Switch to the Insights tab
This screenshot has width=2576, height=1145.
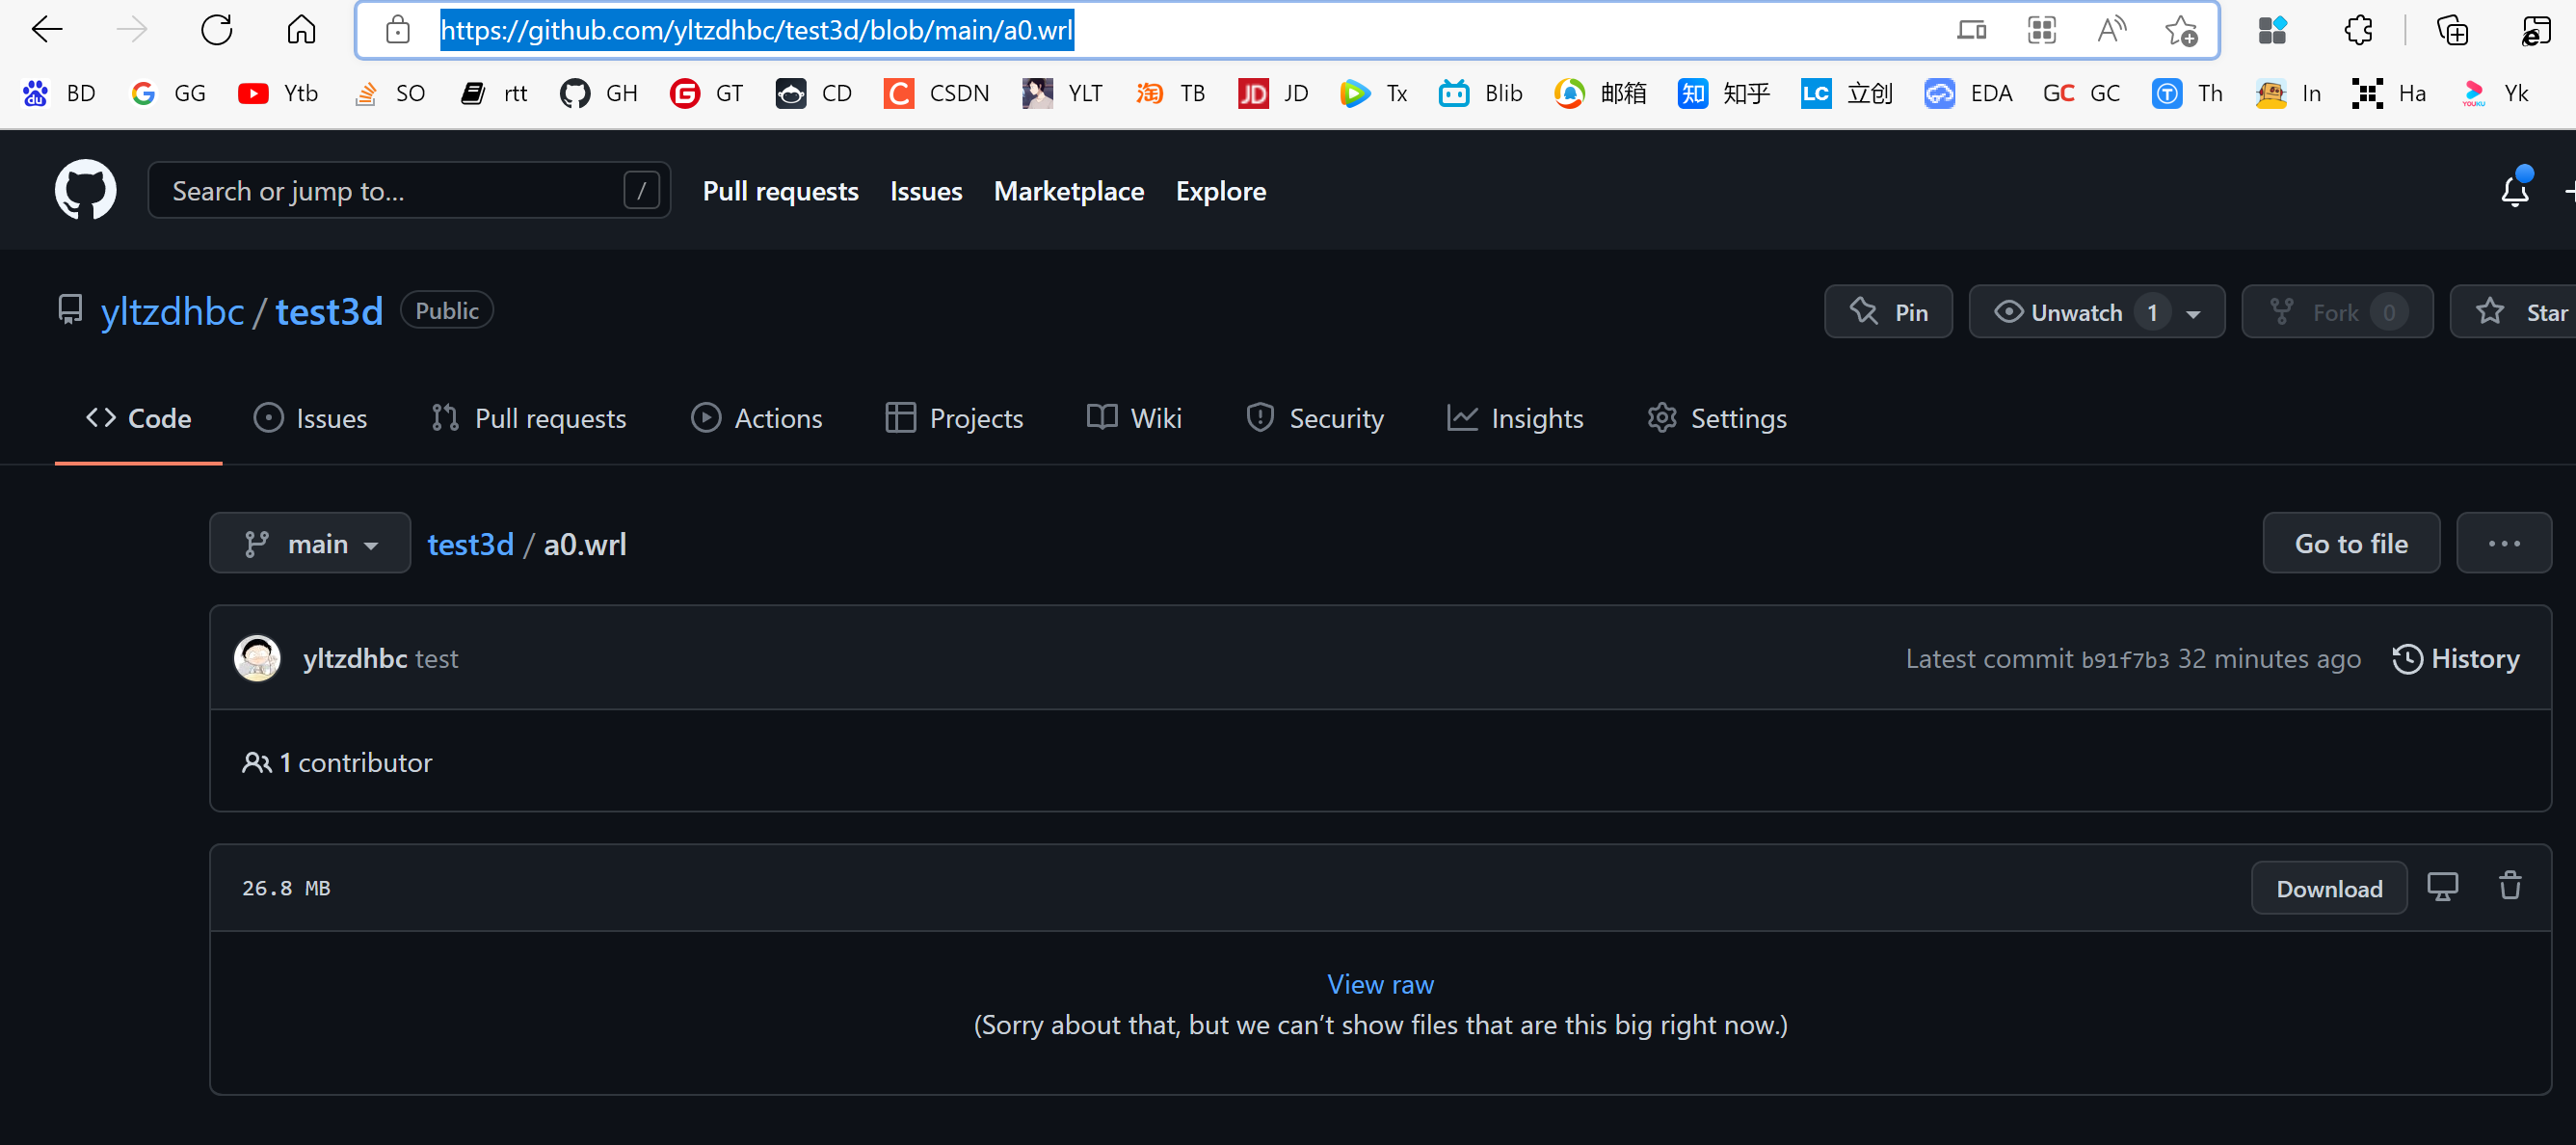(x=1515, y=418)
